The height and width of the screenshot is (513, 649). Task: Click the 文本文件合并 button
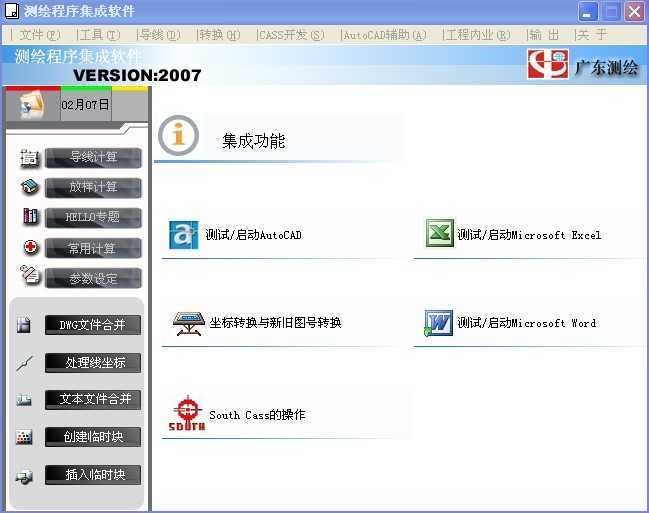coord(93,400)
